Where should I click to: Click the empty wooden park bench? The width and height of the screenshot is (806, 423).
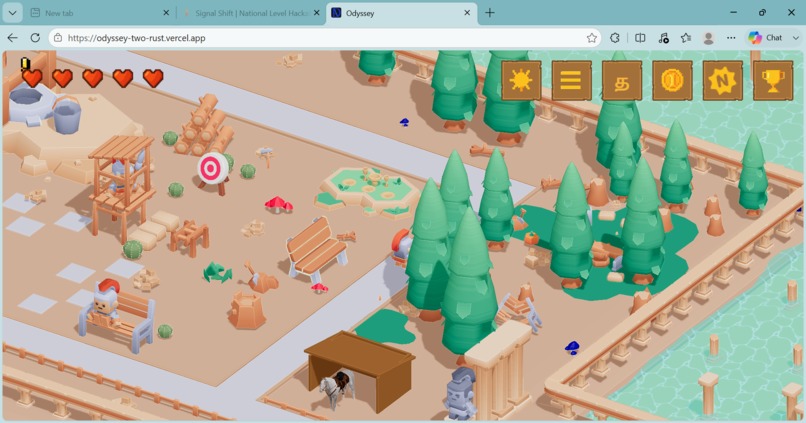[316, 248]
